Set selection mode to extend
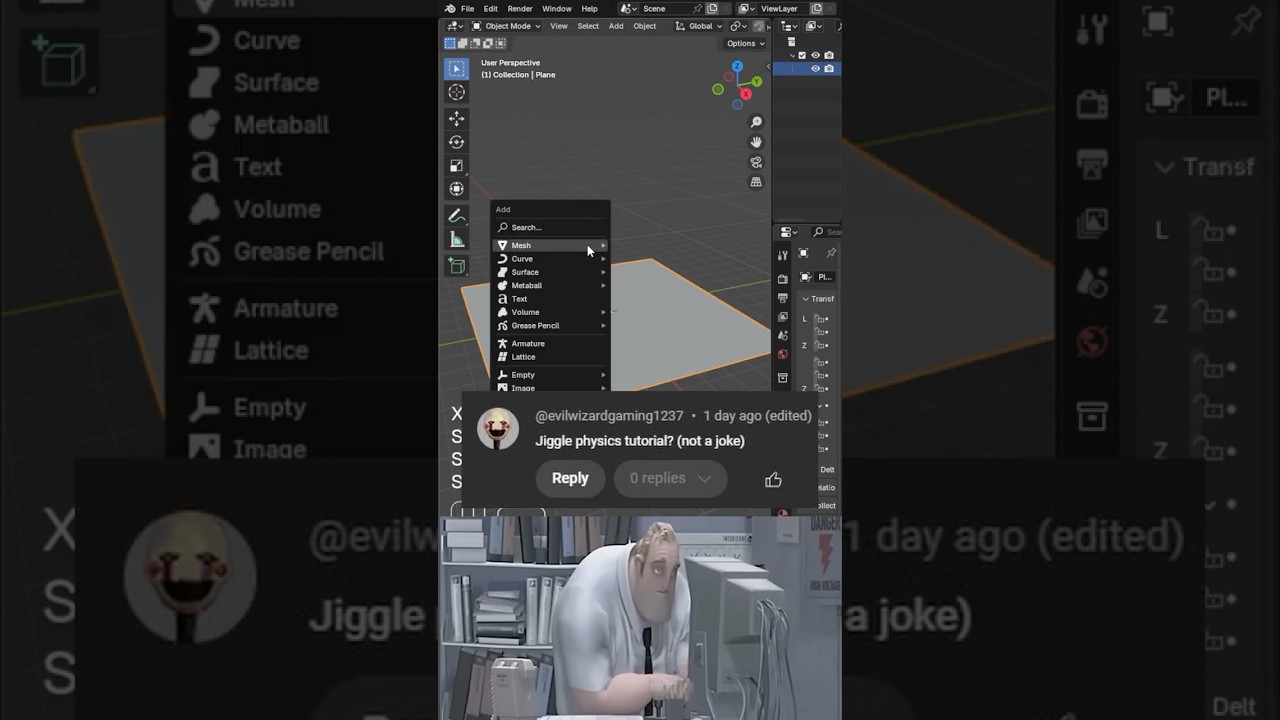This screenshot has height=720, width=1280. point(462,43)
